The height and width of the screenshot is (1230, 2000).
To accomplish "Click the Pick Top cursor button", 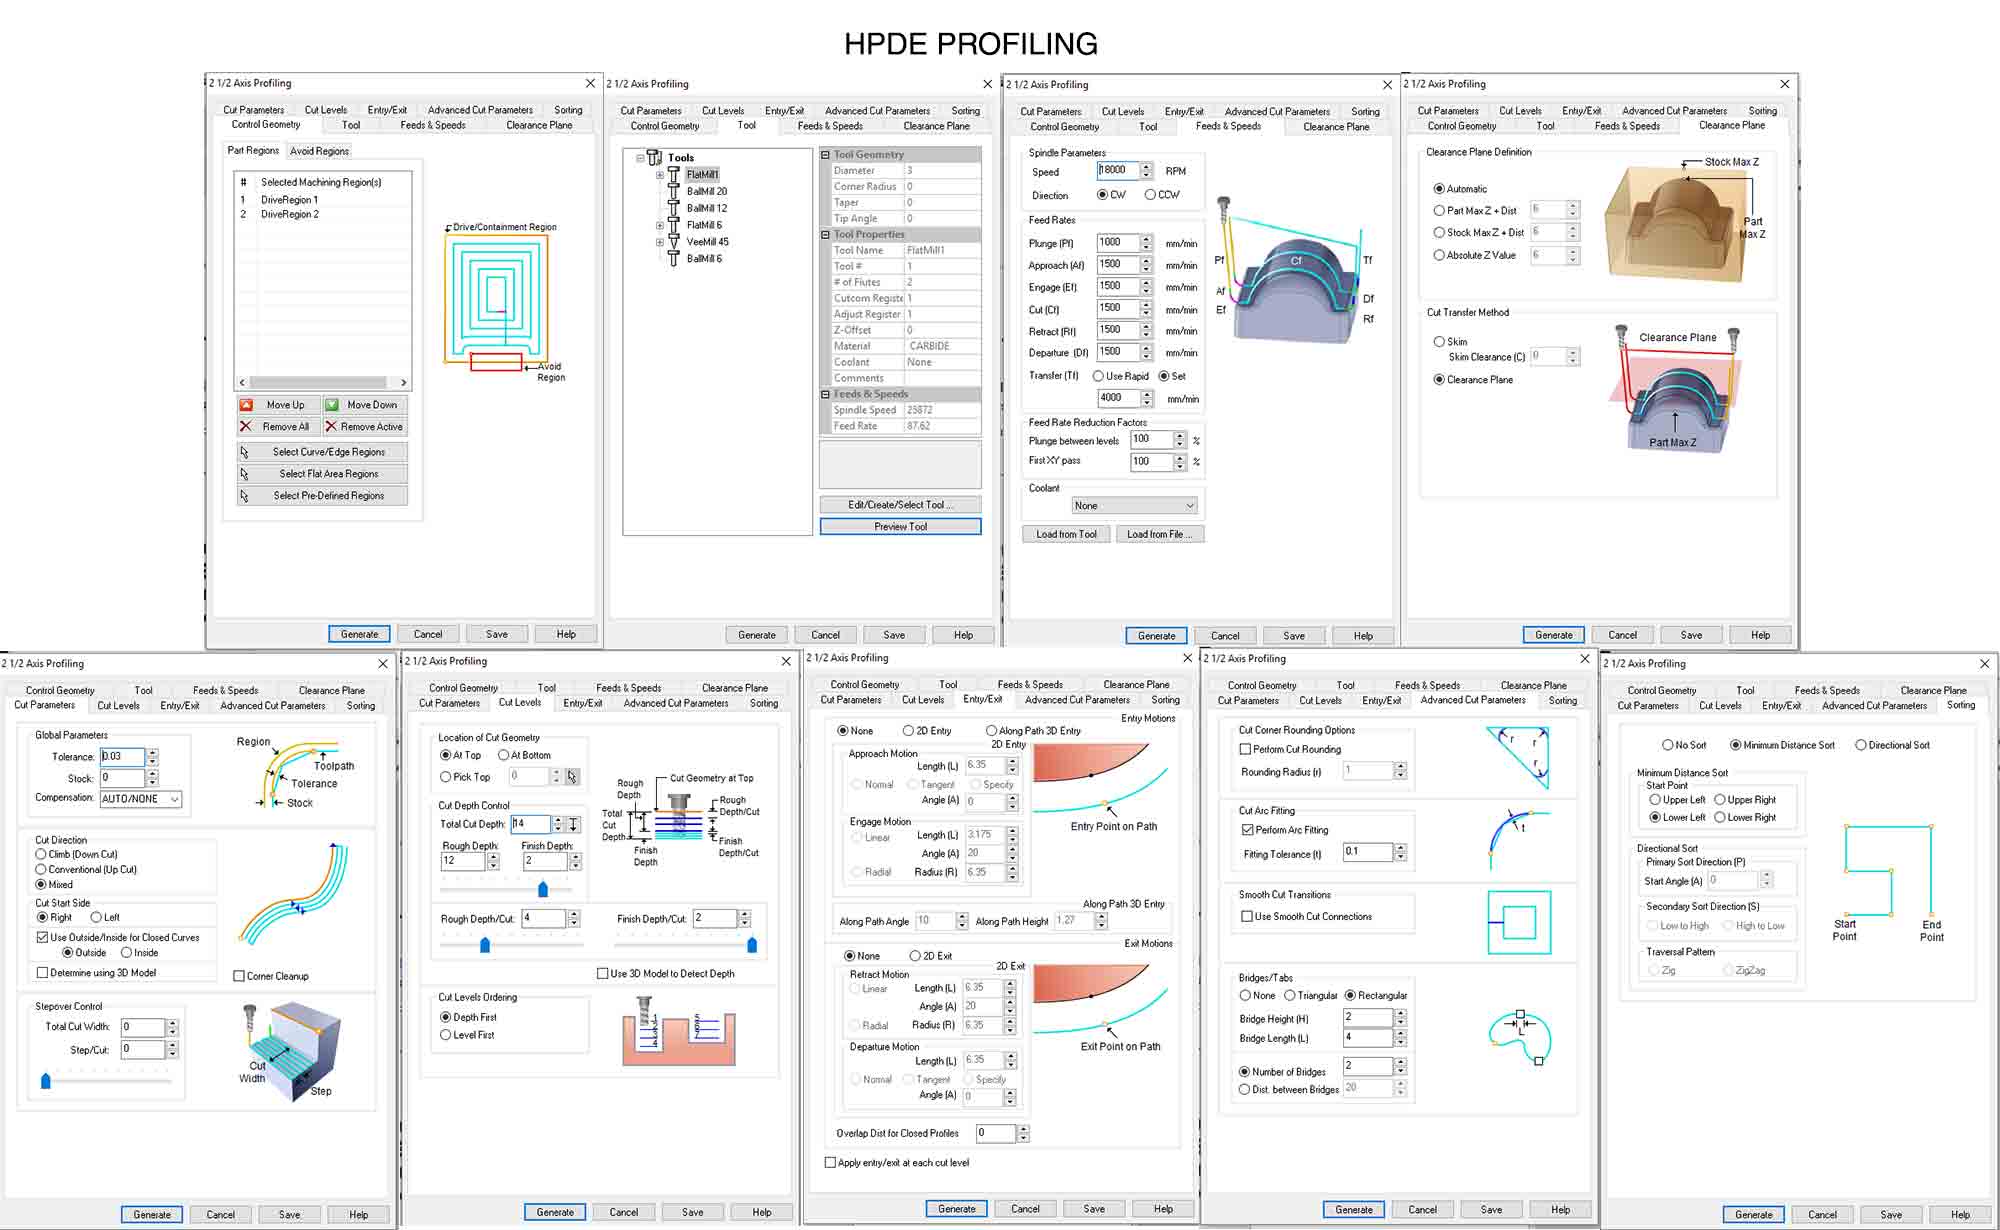I will click(572, 776).
